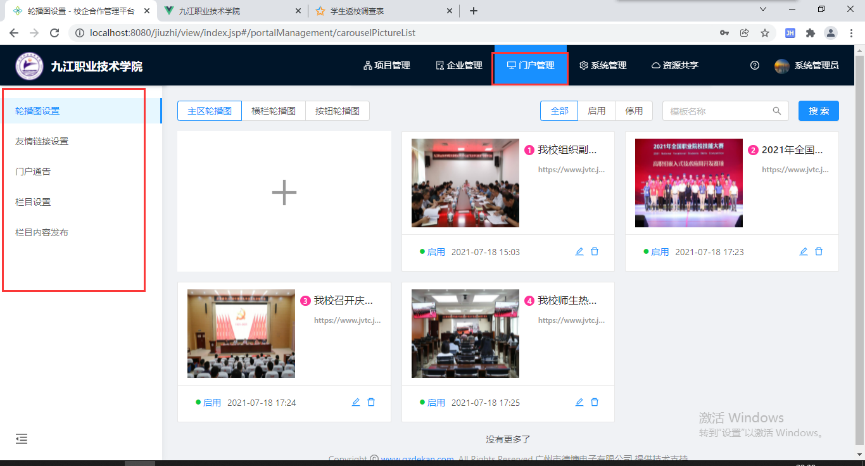
Task: Click edit pencil on the first carousel card
Action: 580,252
